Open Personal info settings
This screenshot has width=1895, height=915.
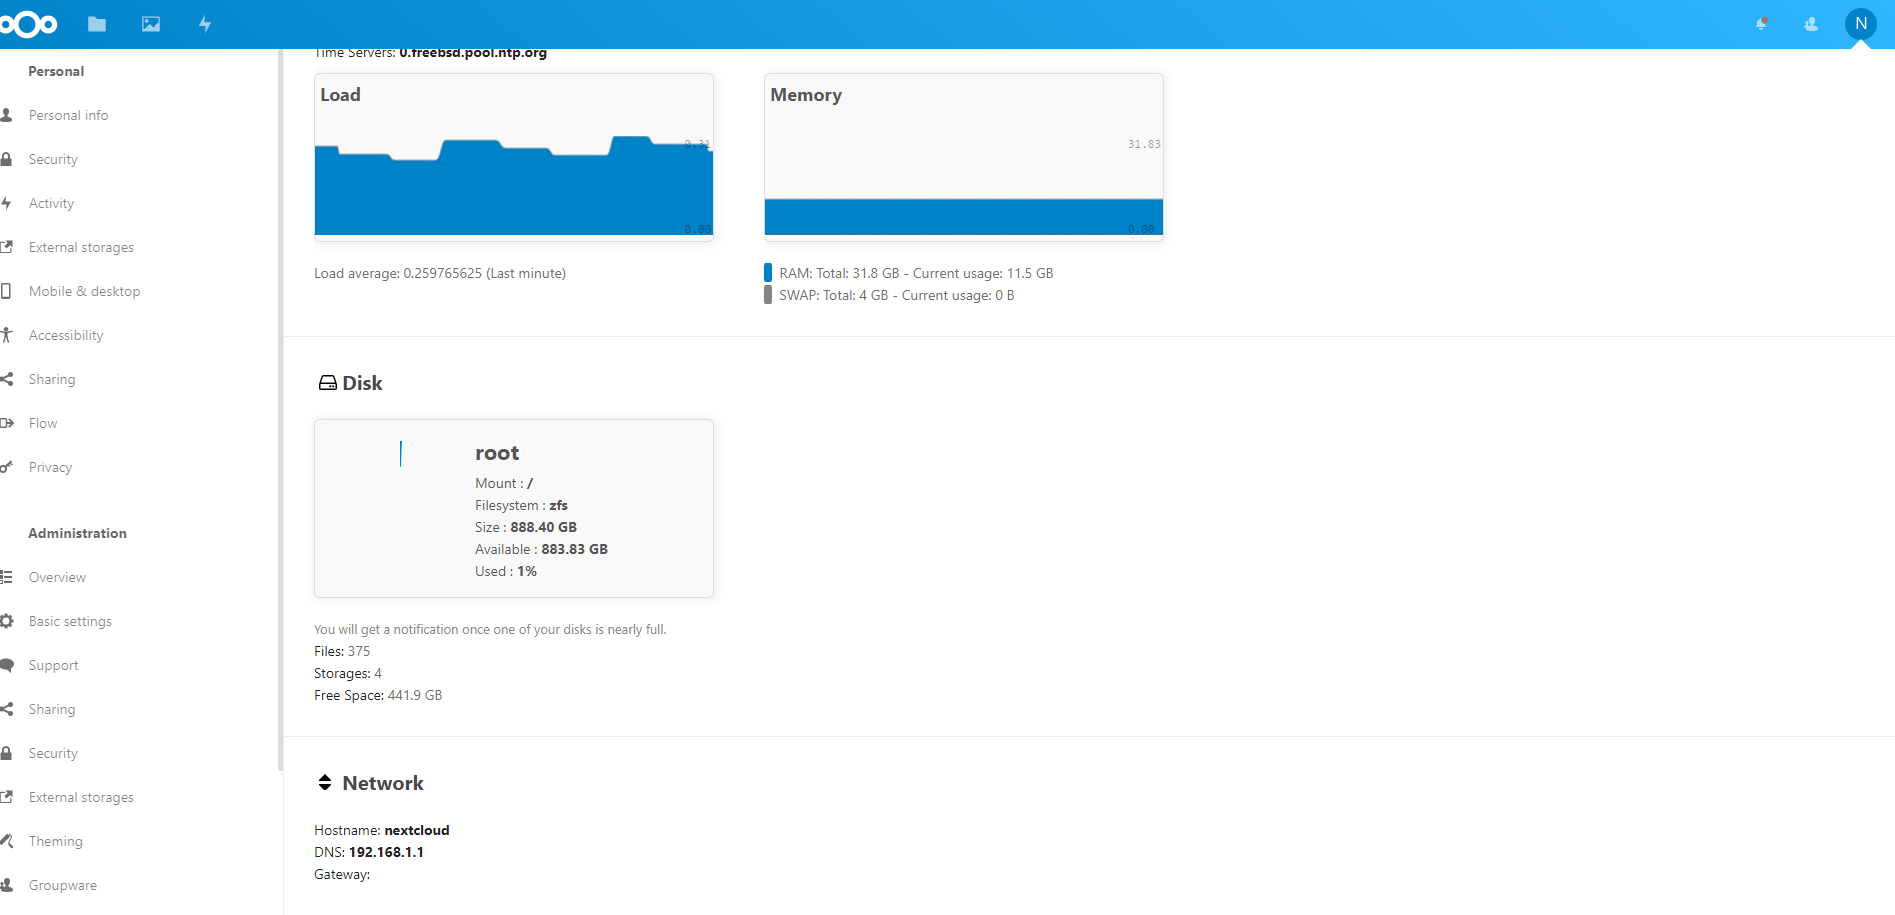(x=68, y=115)
